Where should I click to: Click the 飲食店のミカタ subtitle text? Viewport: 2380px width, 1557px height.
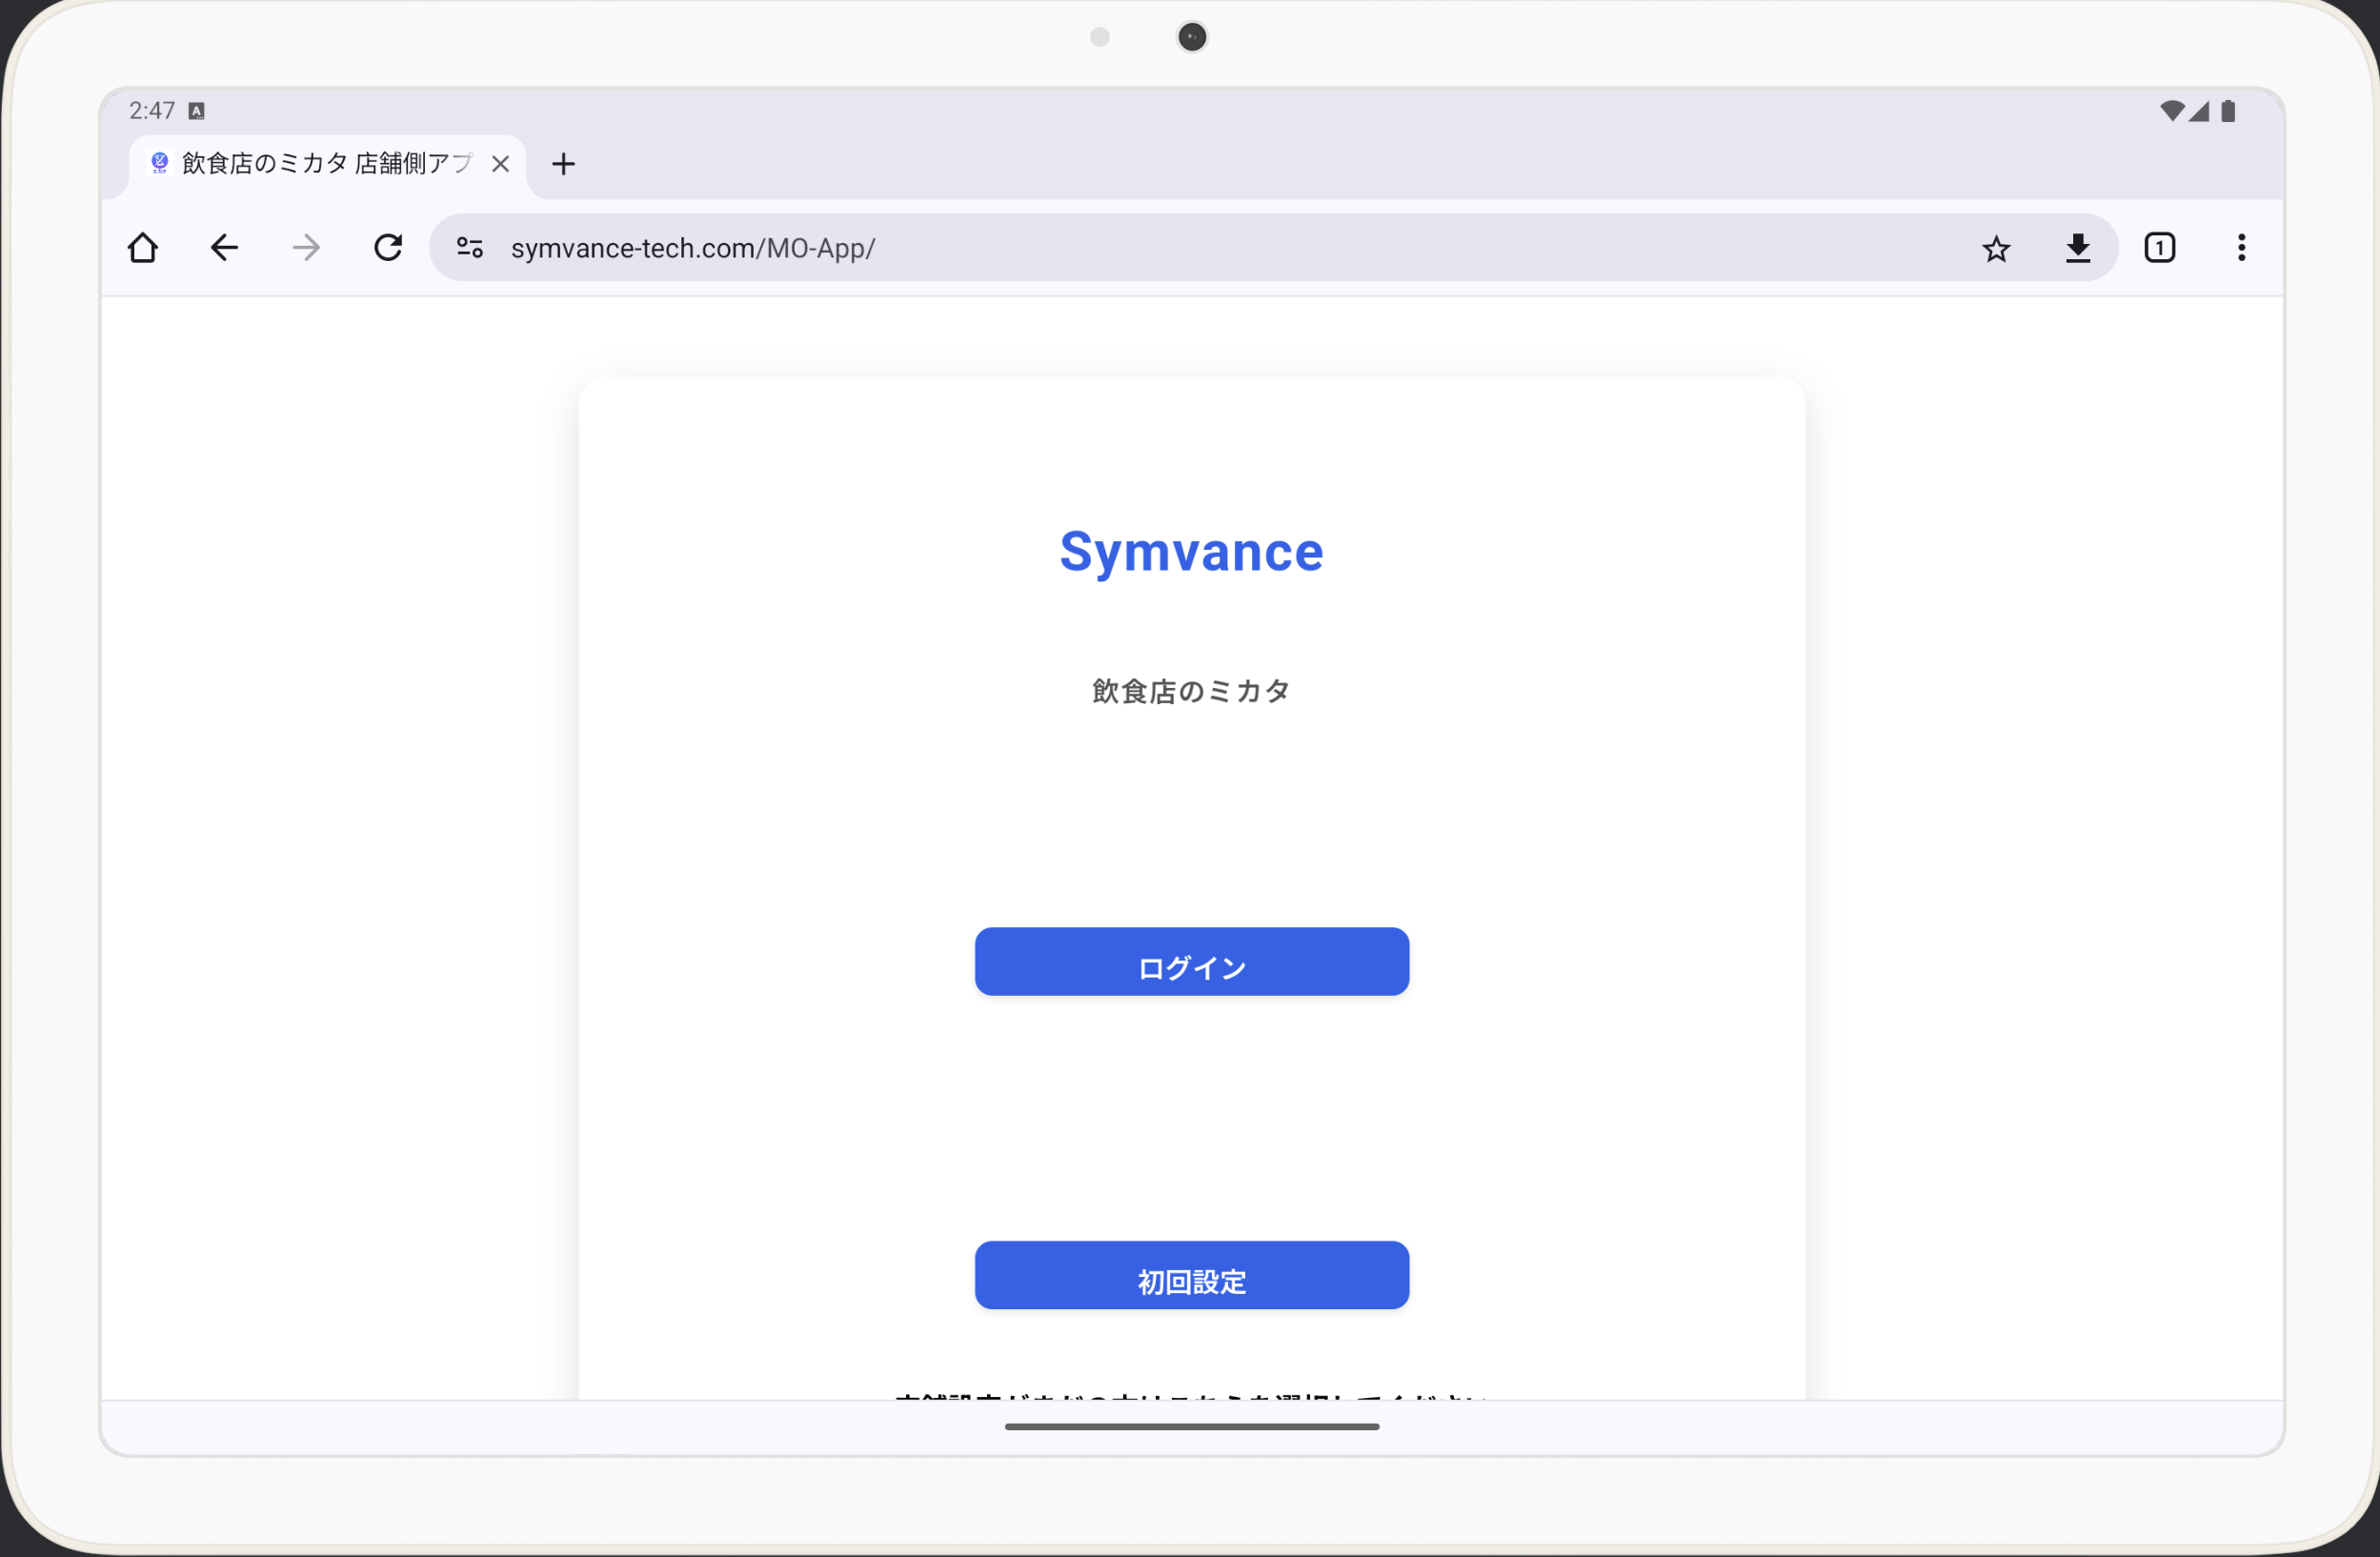[1192, 691]
